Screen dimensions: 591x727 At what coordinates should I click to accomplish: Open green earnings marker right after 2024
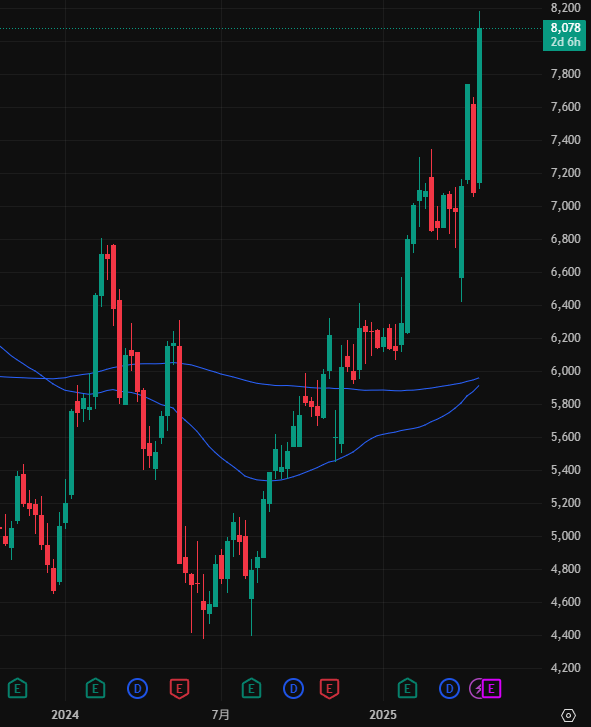click(x=95, y=689)
